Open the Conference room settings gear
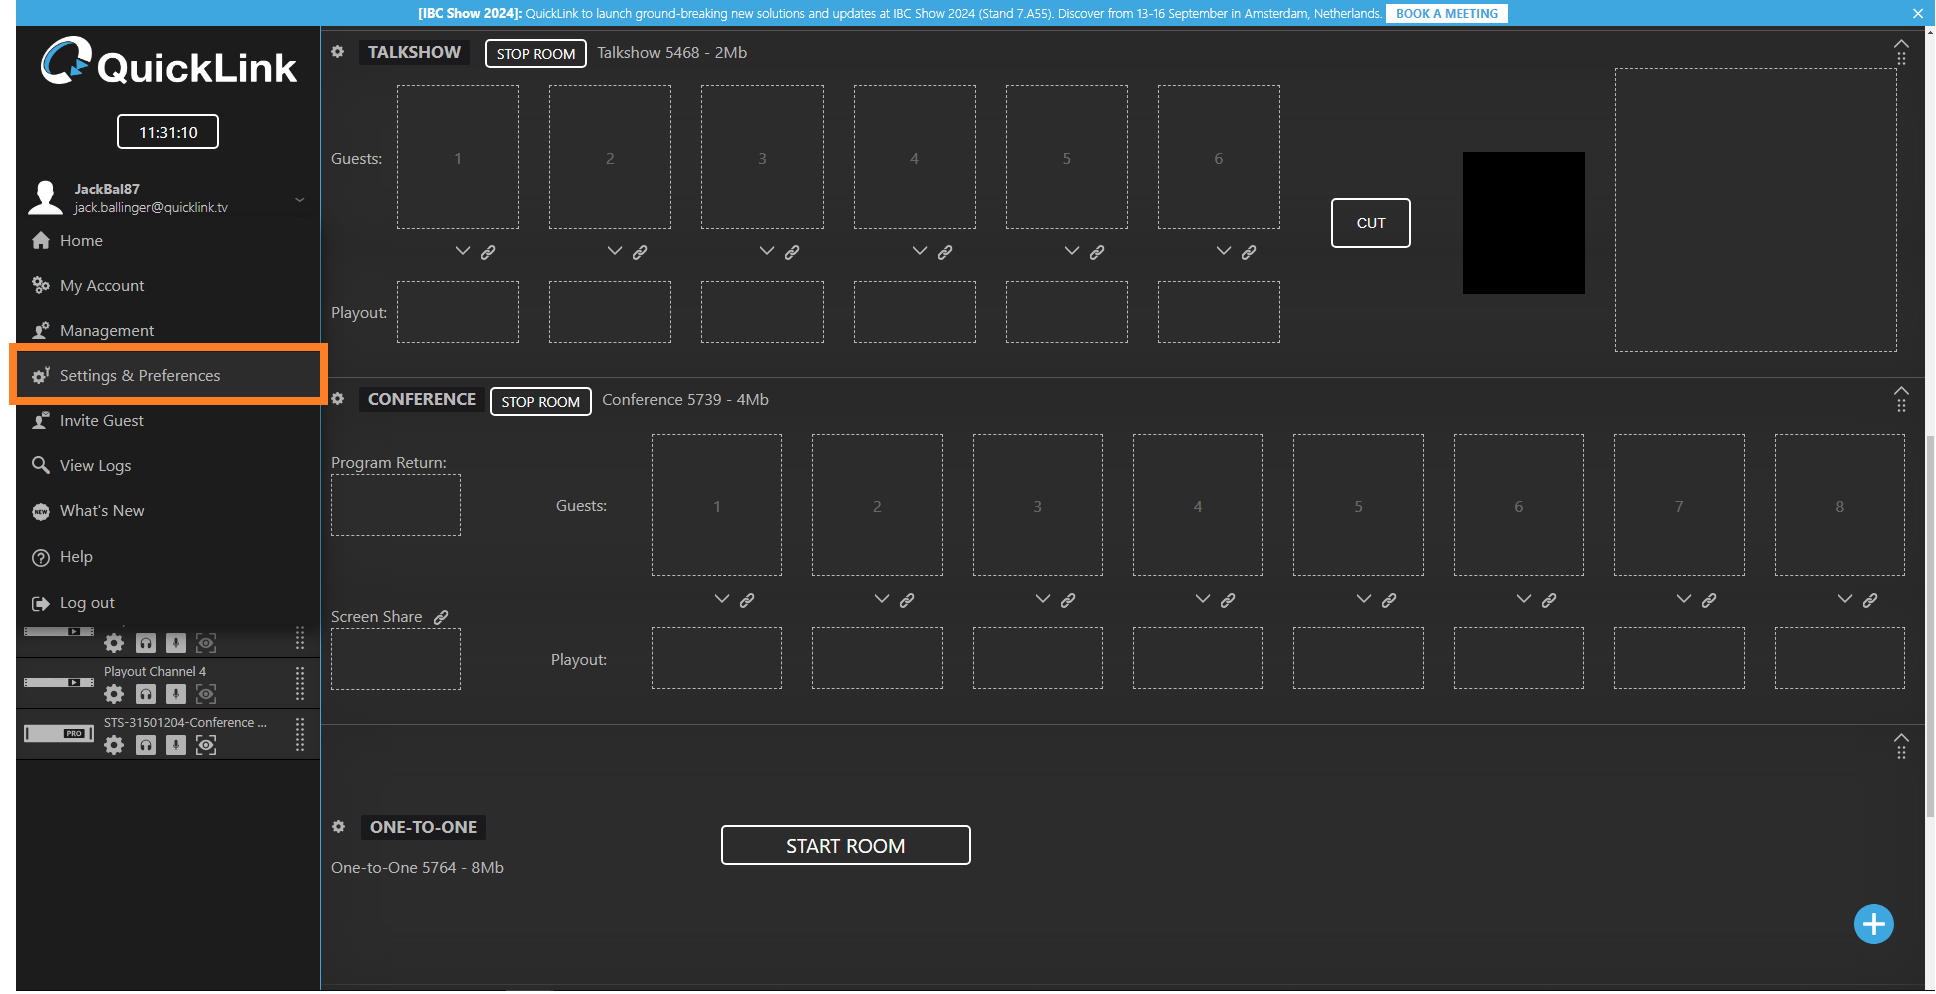Screen dimensions: 1936x994 (x=338, y=399)
